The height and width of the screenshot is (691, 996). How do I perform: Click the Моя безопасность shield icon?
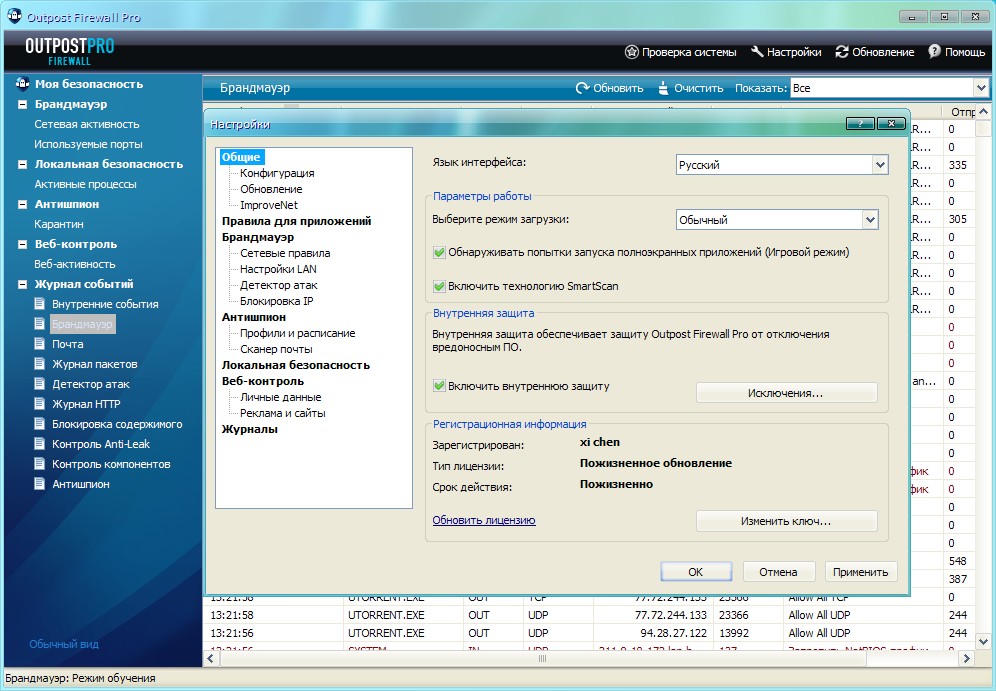tap(22, 83)
